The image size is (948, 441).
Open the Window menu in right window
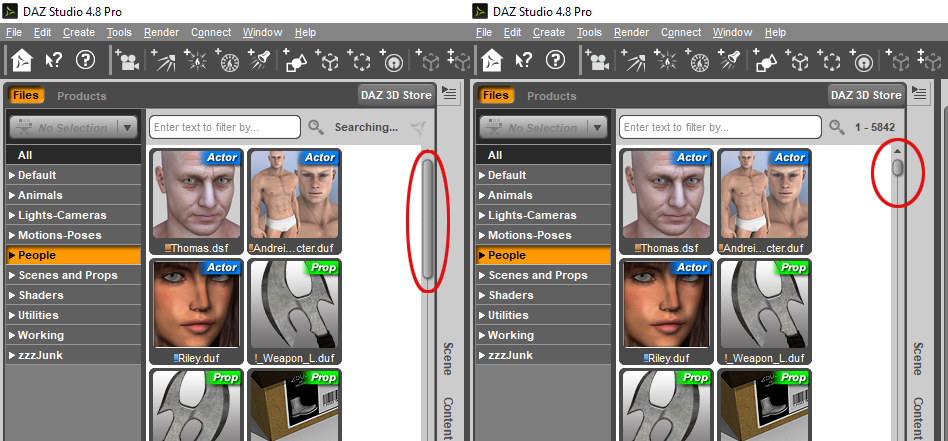(732, 32)
